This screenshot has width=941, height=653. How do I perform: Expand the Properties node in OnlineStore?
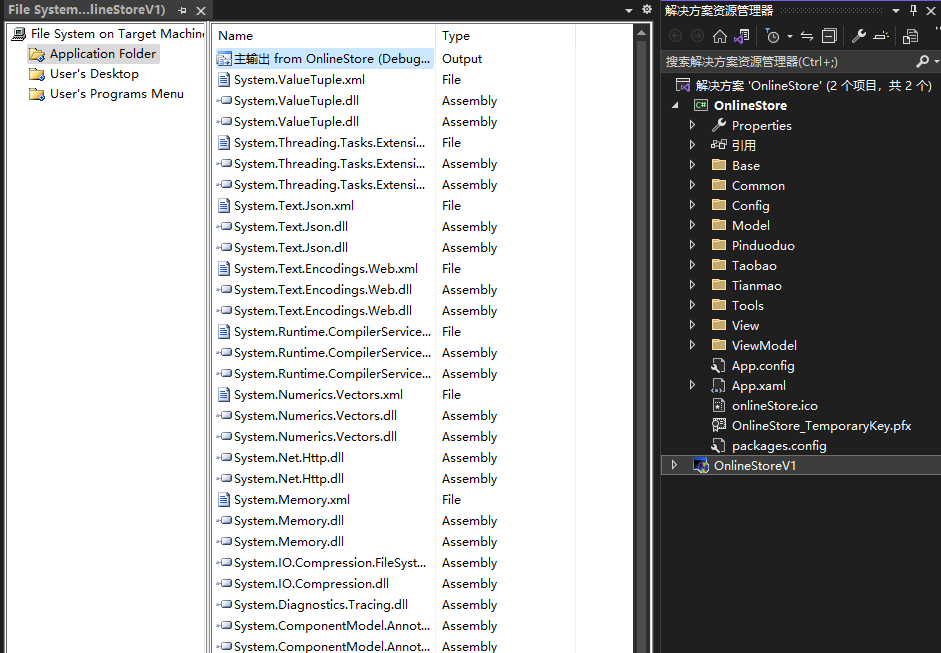pos(692,126)
